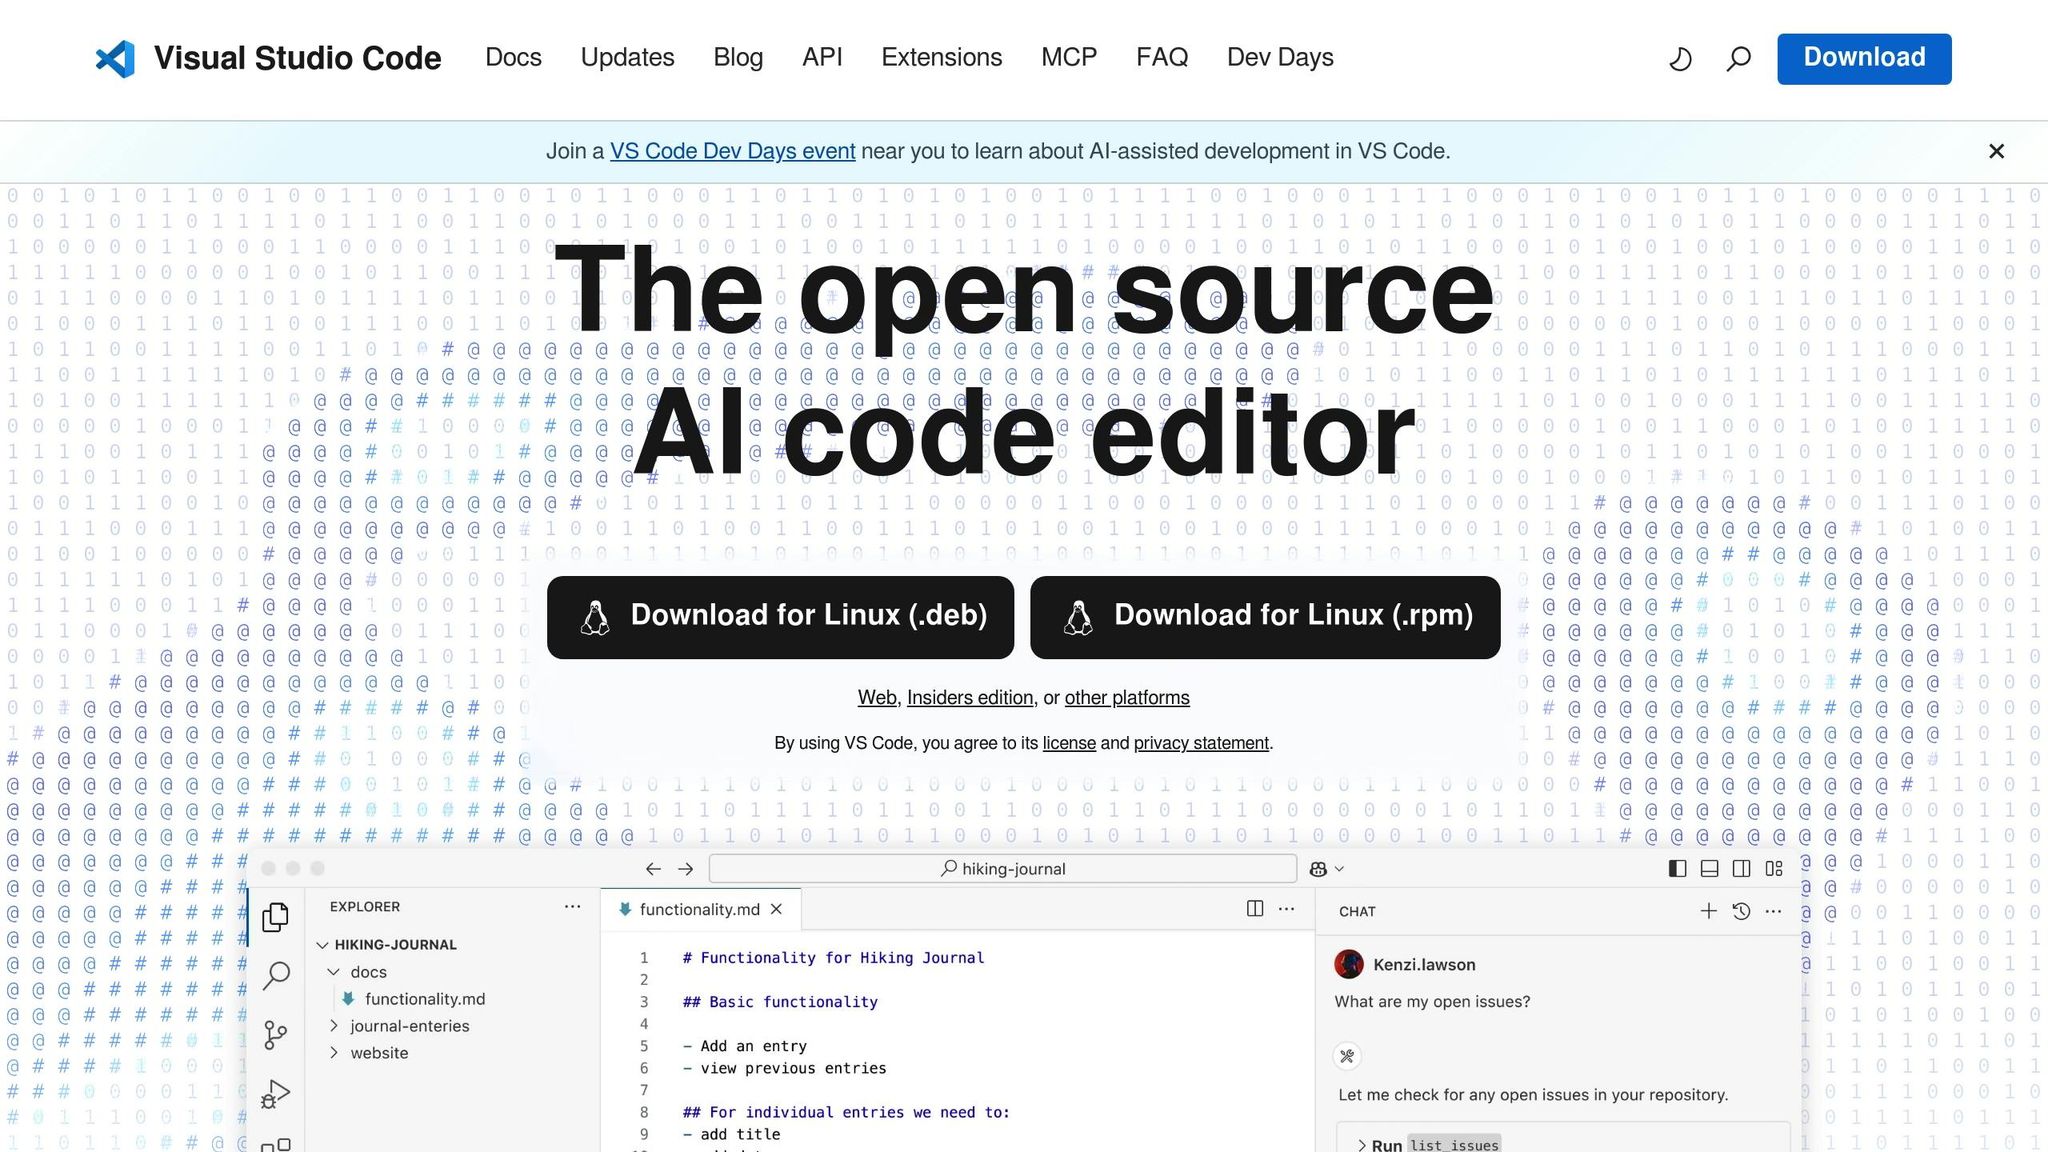Open the API nav link
This screenshot has height=1152, width=2048.
click(x=822, y=57)
